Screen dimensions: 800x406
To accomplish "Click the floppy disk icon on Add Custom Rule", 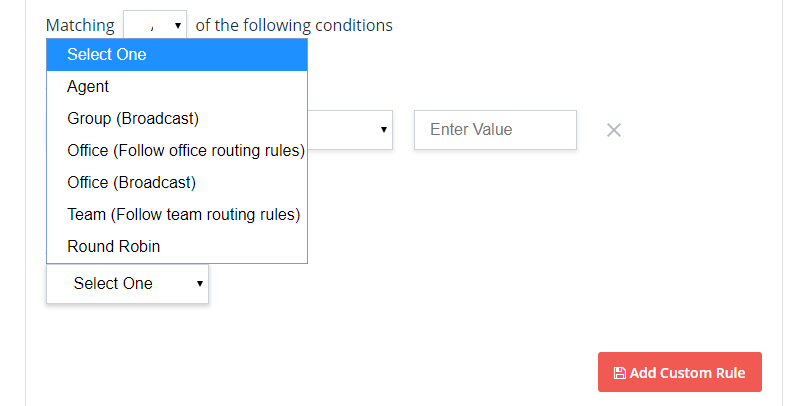I will [619, 373].
